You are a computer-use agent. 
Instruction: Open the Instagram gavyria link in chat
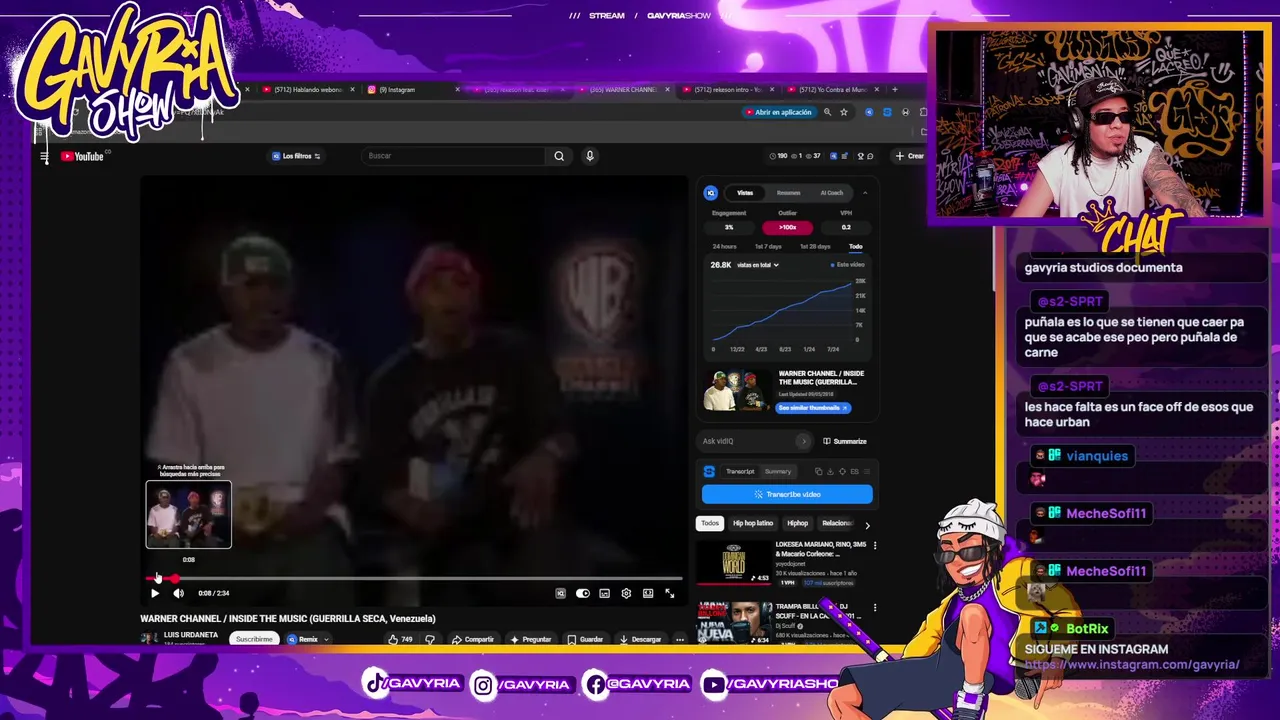coord(1132,664)
